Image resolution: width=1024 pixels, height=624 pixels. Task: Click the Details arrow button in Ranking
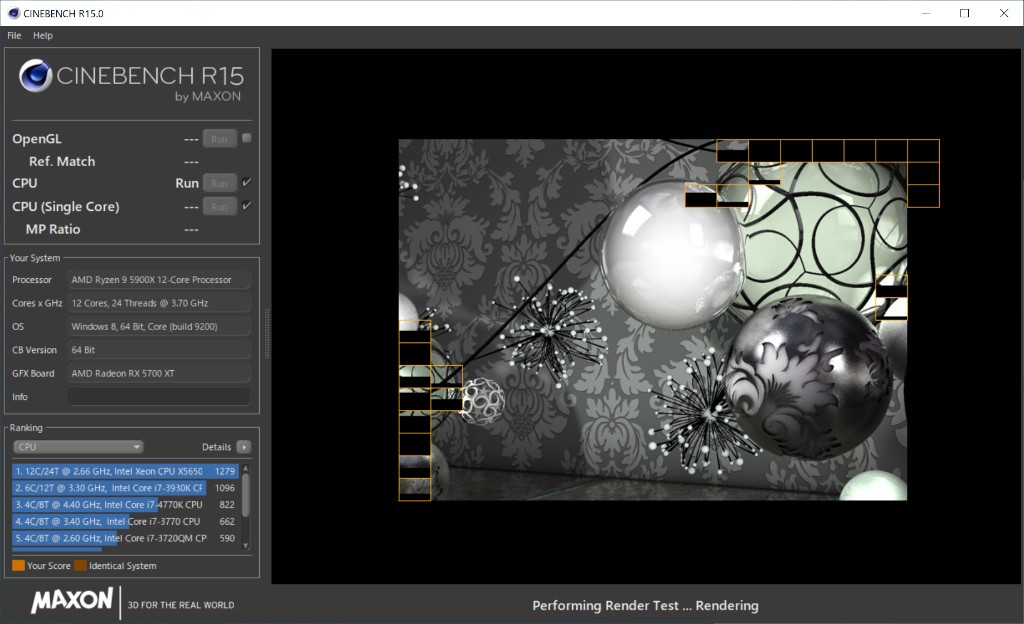click(x=243, y=447)
